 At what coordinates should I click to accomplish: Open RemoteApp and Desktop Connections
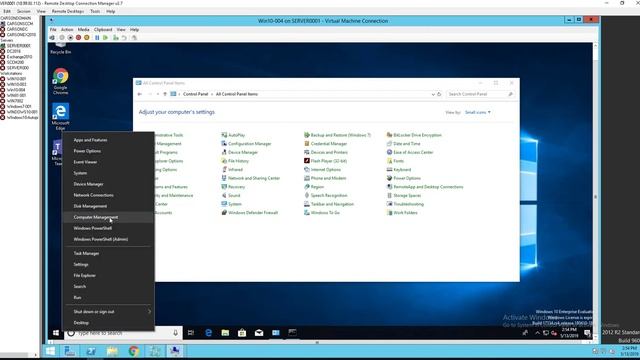[425, 187]
